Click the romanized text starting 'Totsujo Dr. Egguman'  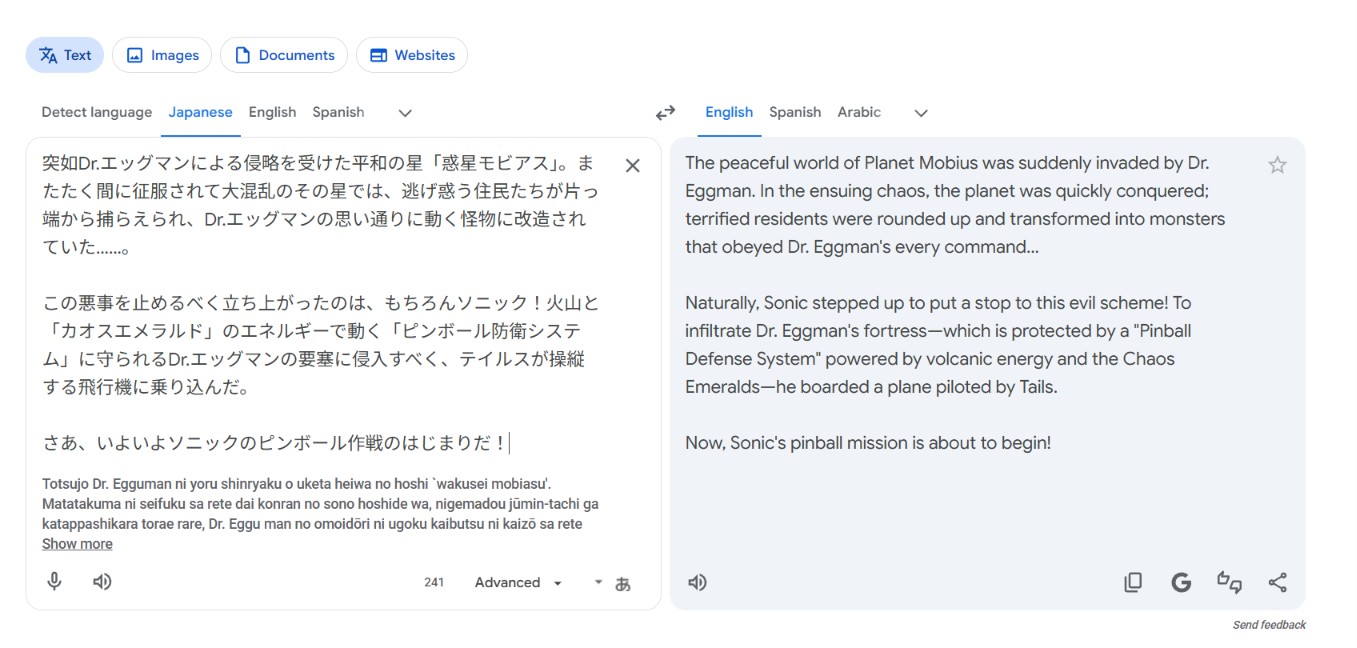click(320, 504)
